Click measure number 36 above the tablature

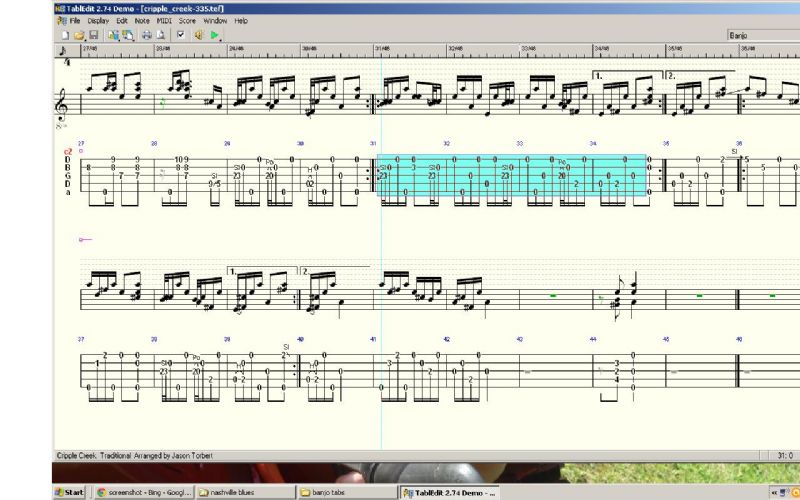coord(739,144)
